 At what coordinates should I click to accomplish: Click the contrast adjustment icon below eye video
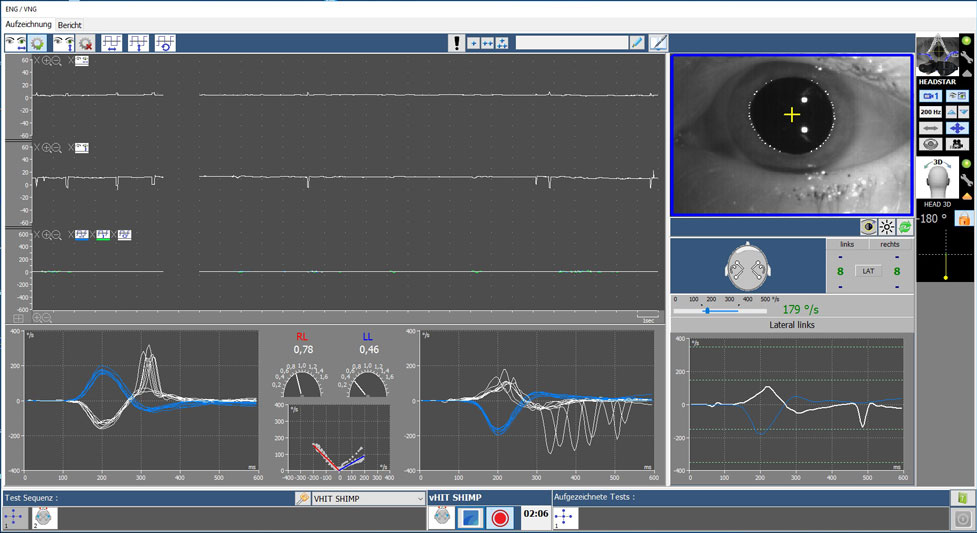(x=868, y=228)
